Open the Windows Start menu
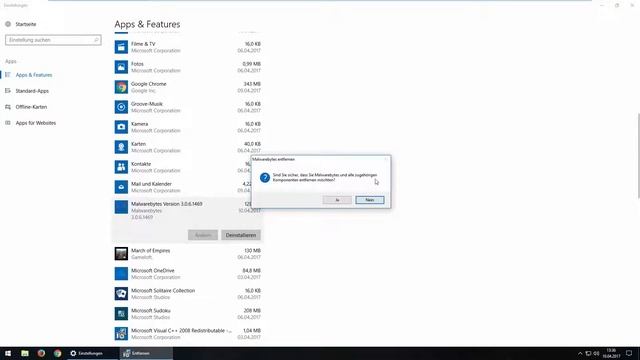The height and width of the screenshot is (360, 640). [8, 353]
